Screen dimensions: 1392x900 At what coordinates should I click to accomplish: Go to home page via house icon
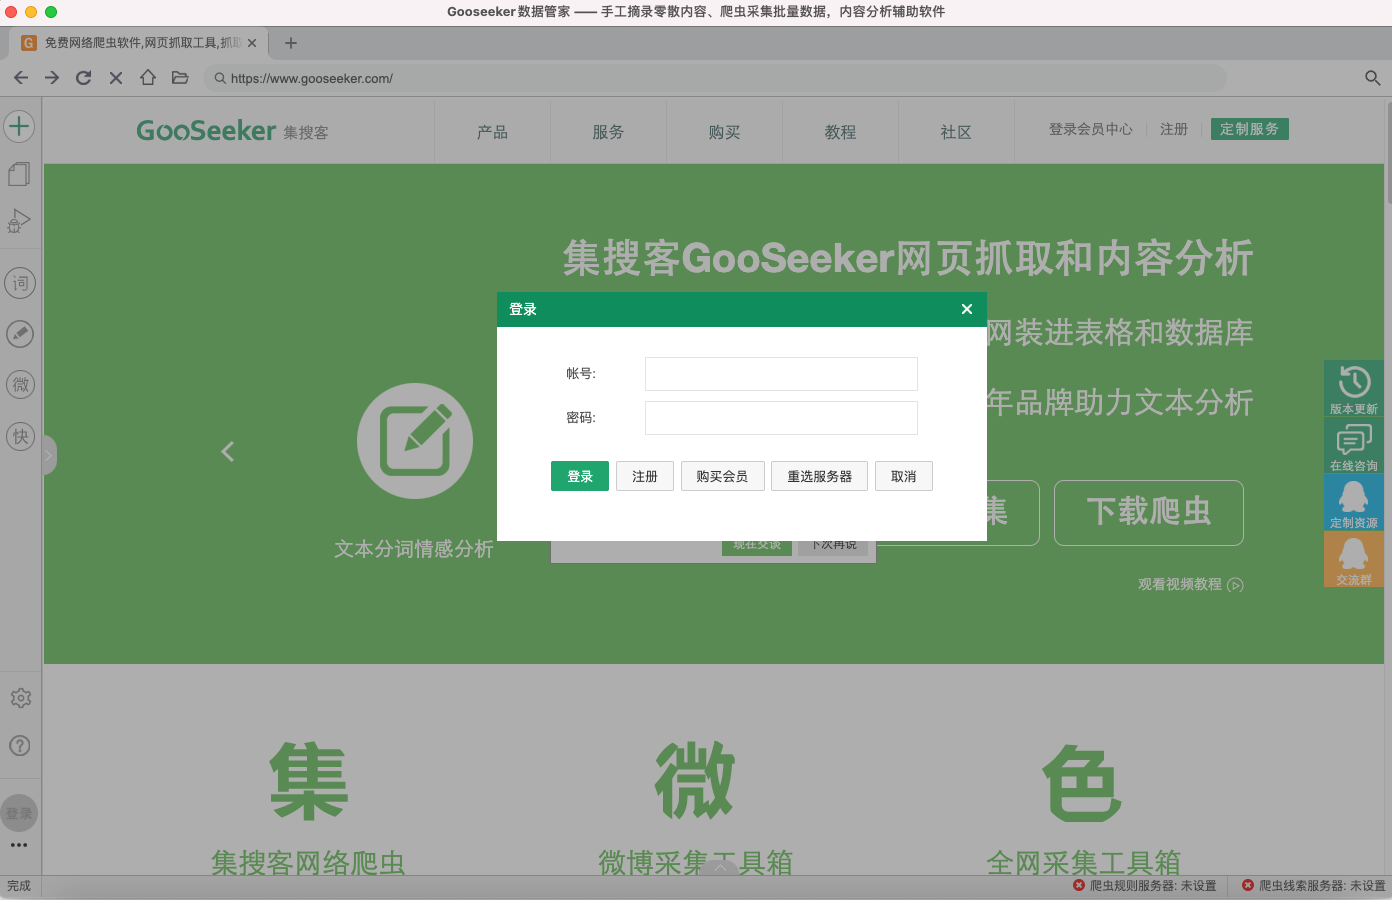pos(148,78)
